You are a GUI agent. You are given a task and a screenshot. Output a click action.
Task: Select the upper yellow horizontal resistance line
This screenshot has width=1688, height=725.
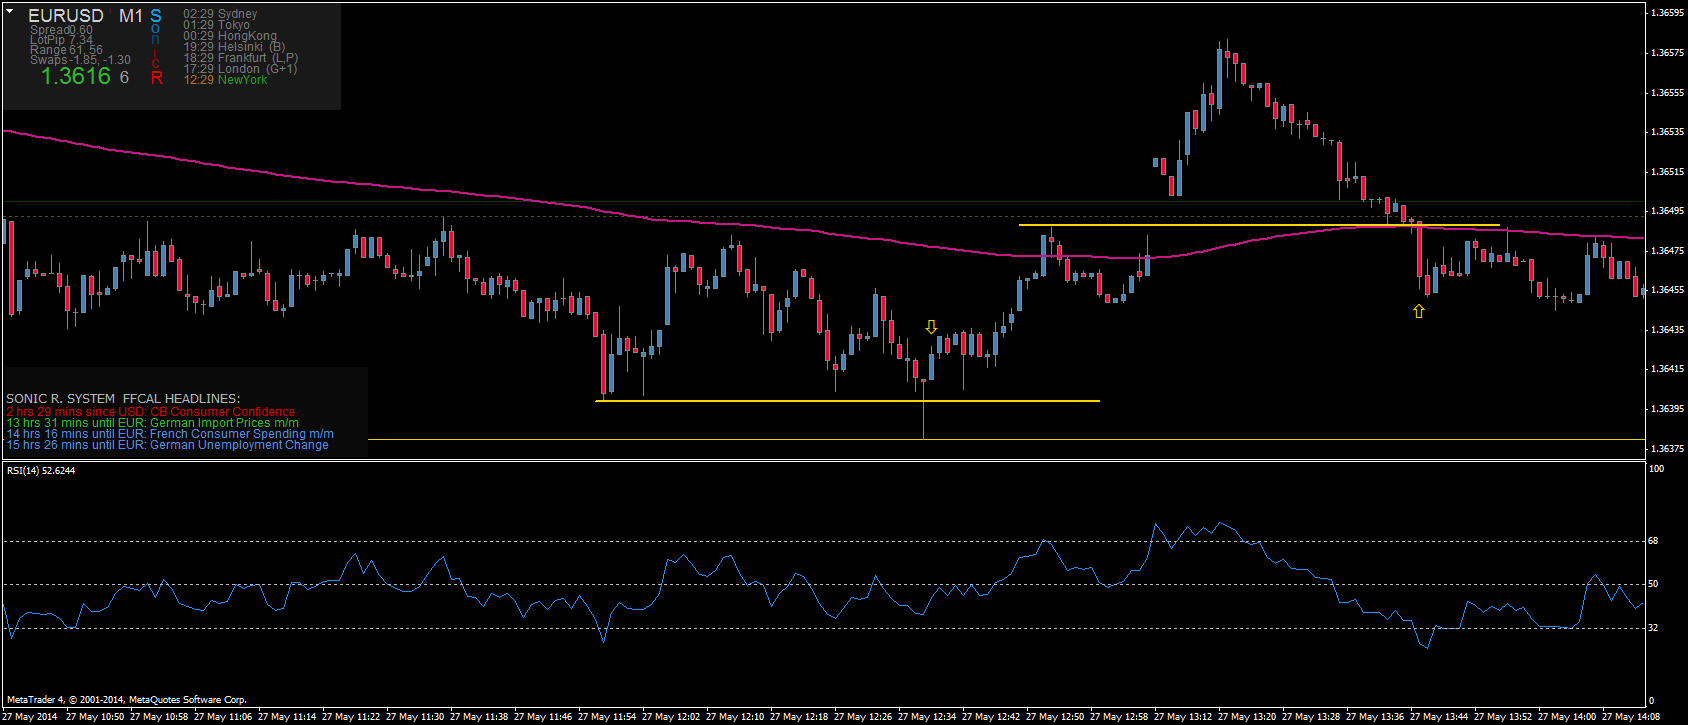coord(1259,225)
